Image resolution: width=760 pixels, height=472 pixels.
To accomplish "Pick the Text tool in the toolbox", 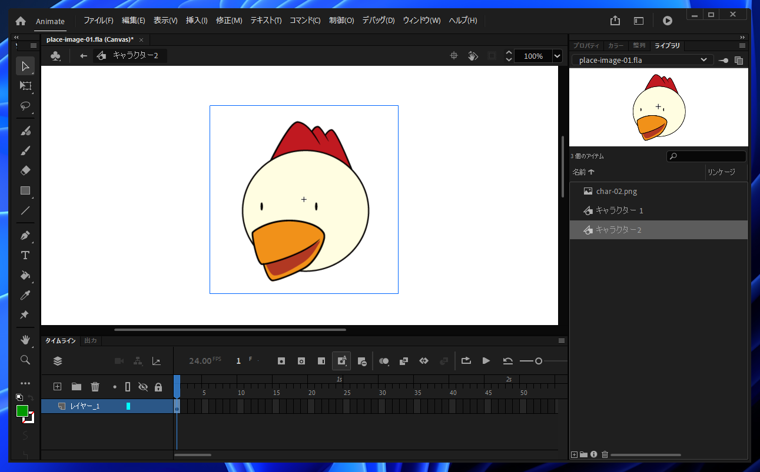I will 25,256.
